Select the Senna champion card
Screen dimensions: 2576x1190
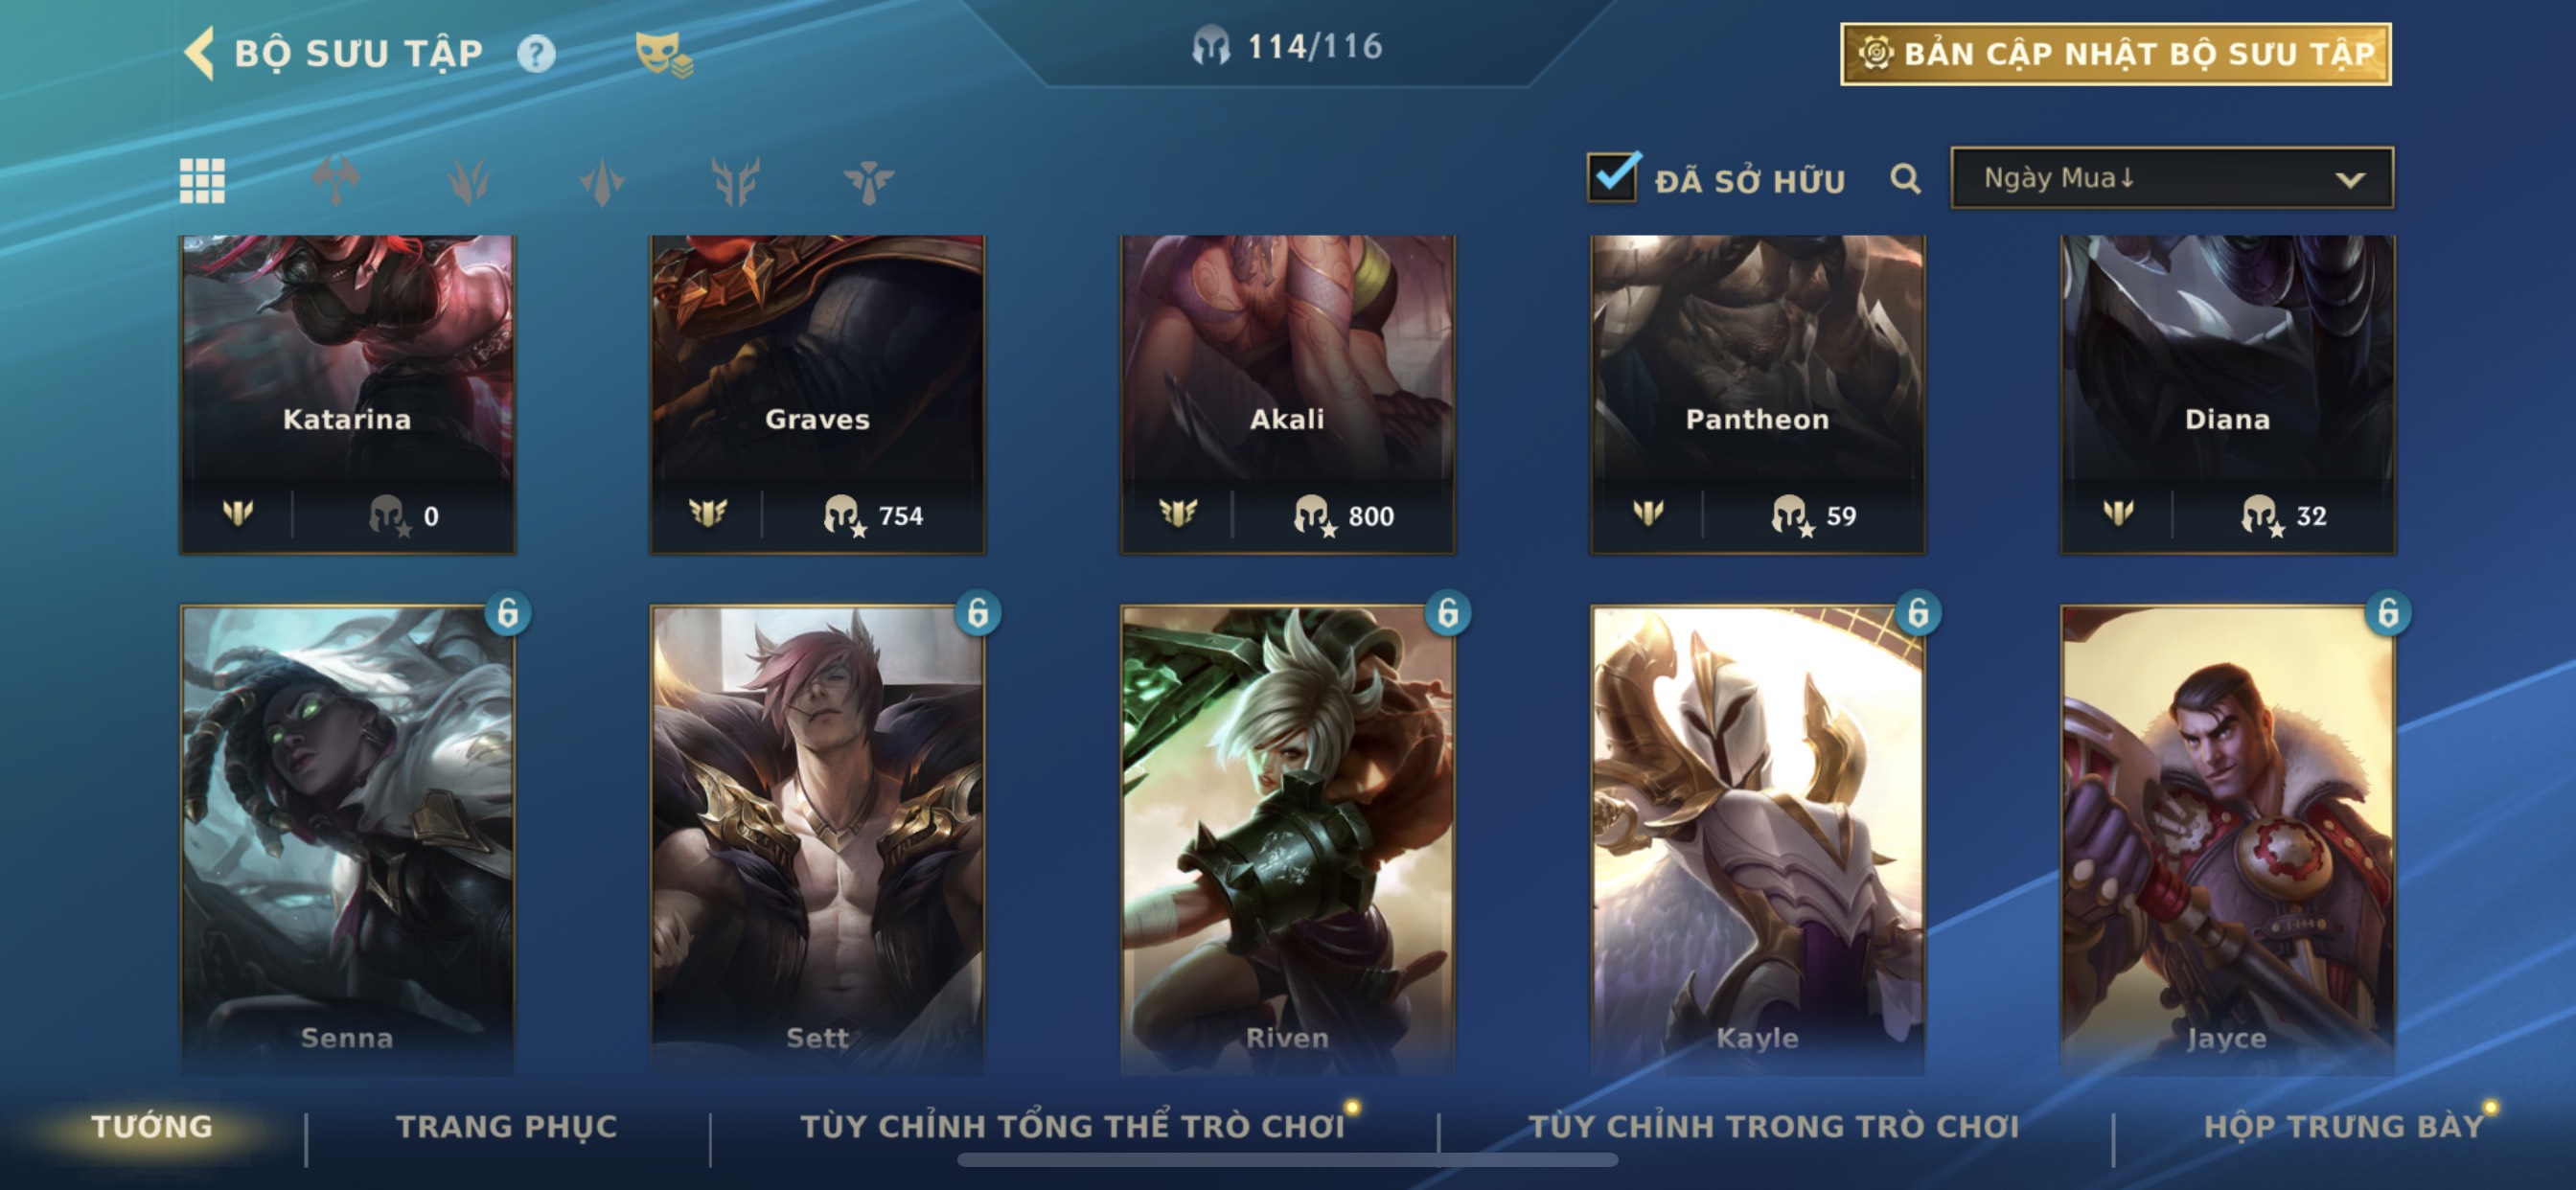coord(348,840)
